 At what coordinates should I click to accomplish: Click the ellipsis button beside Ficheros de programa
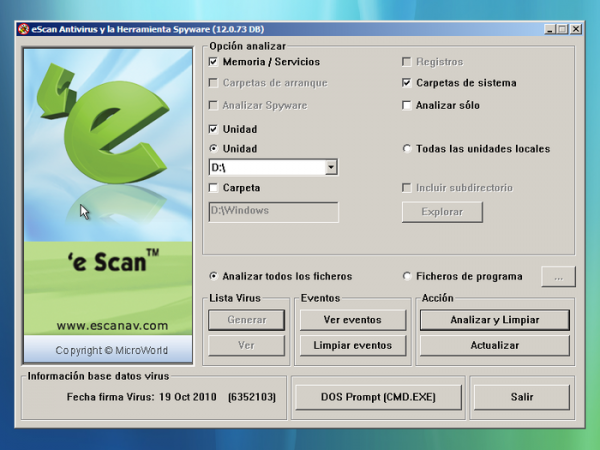[x=558, y=276]
